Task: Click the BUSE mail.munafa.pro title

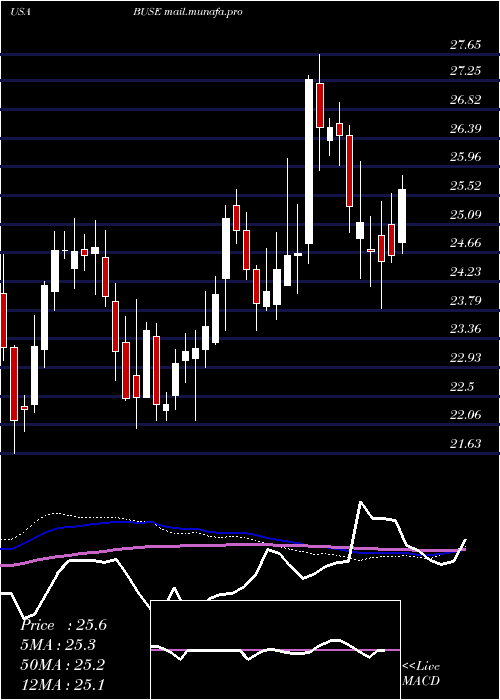Action: [x=188, y=12]
